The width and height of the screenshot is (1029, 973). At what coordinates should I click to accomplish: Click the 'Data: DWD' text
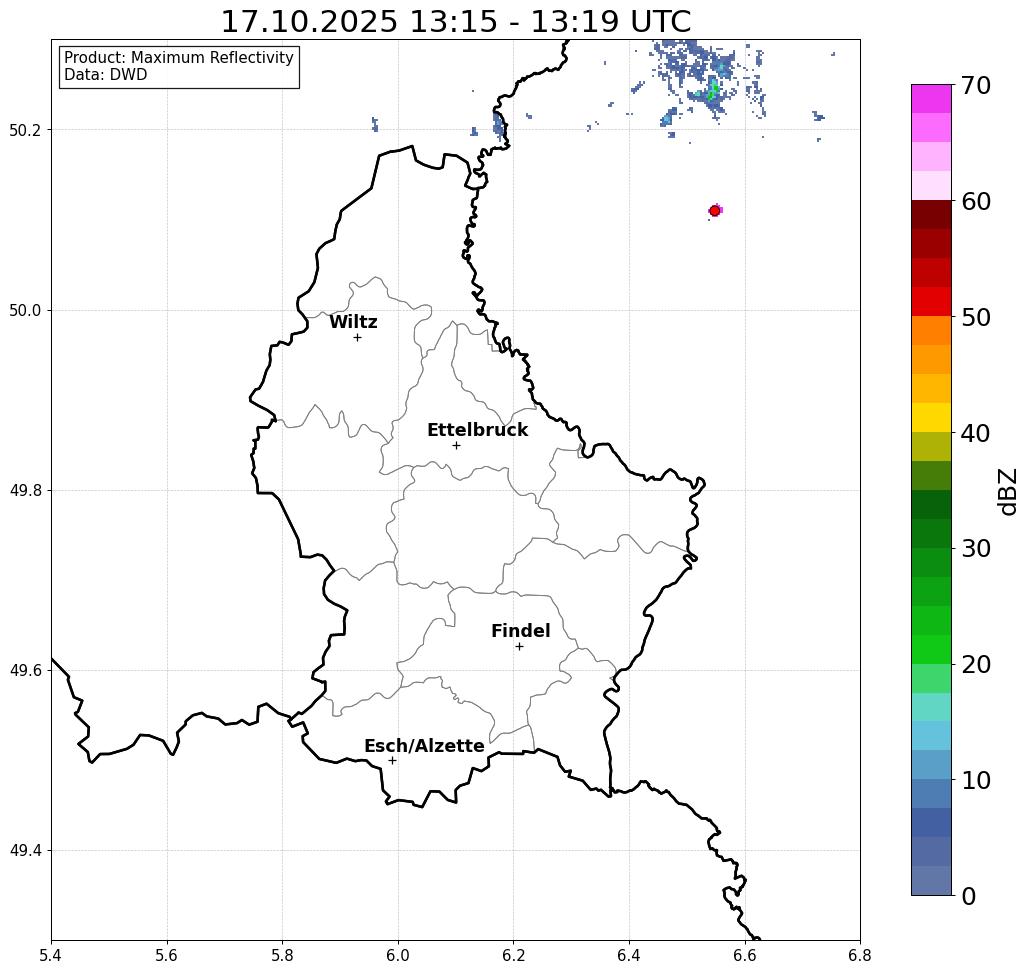point(106,75)
